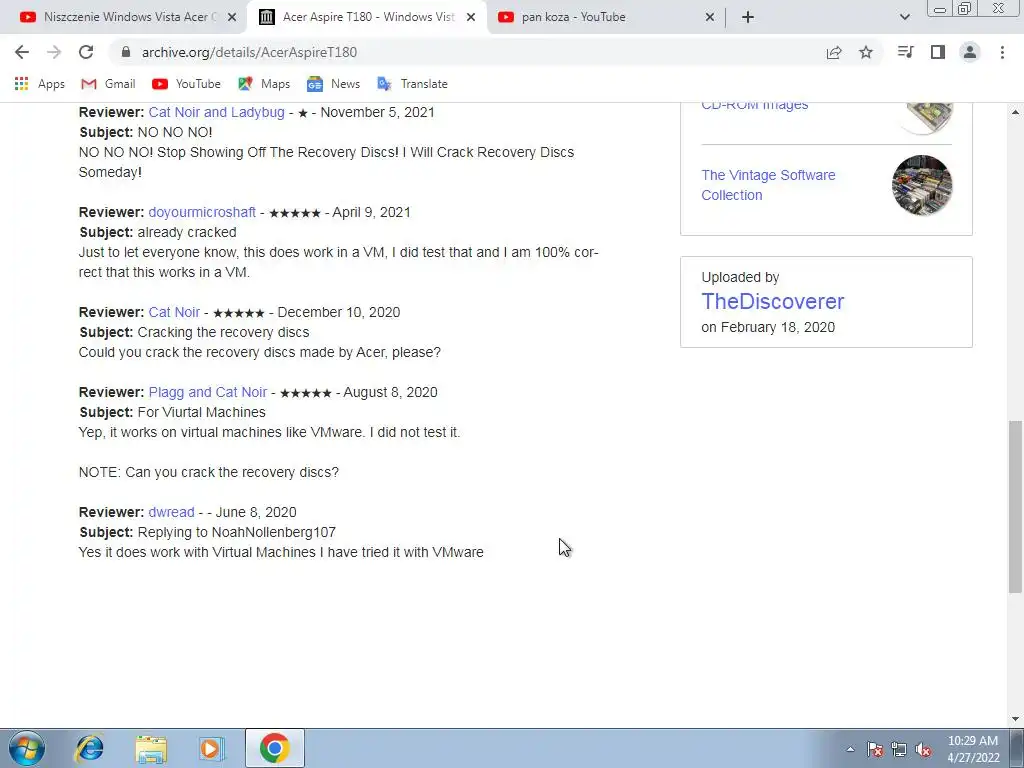Open the Chrome profile avatar
Viewport: 1024px width, 768px height.
(x=970, y=52)
